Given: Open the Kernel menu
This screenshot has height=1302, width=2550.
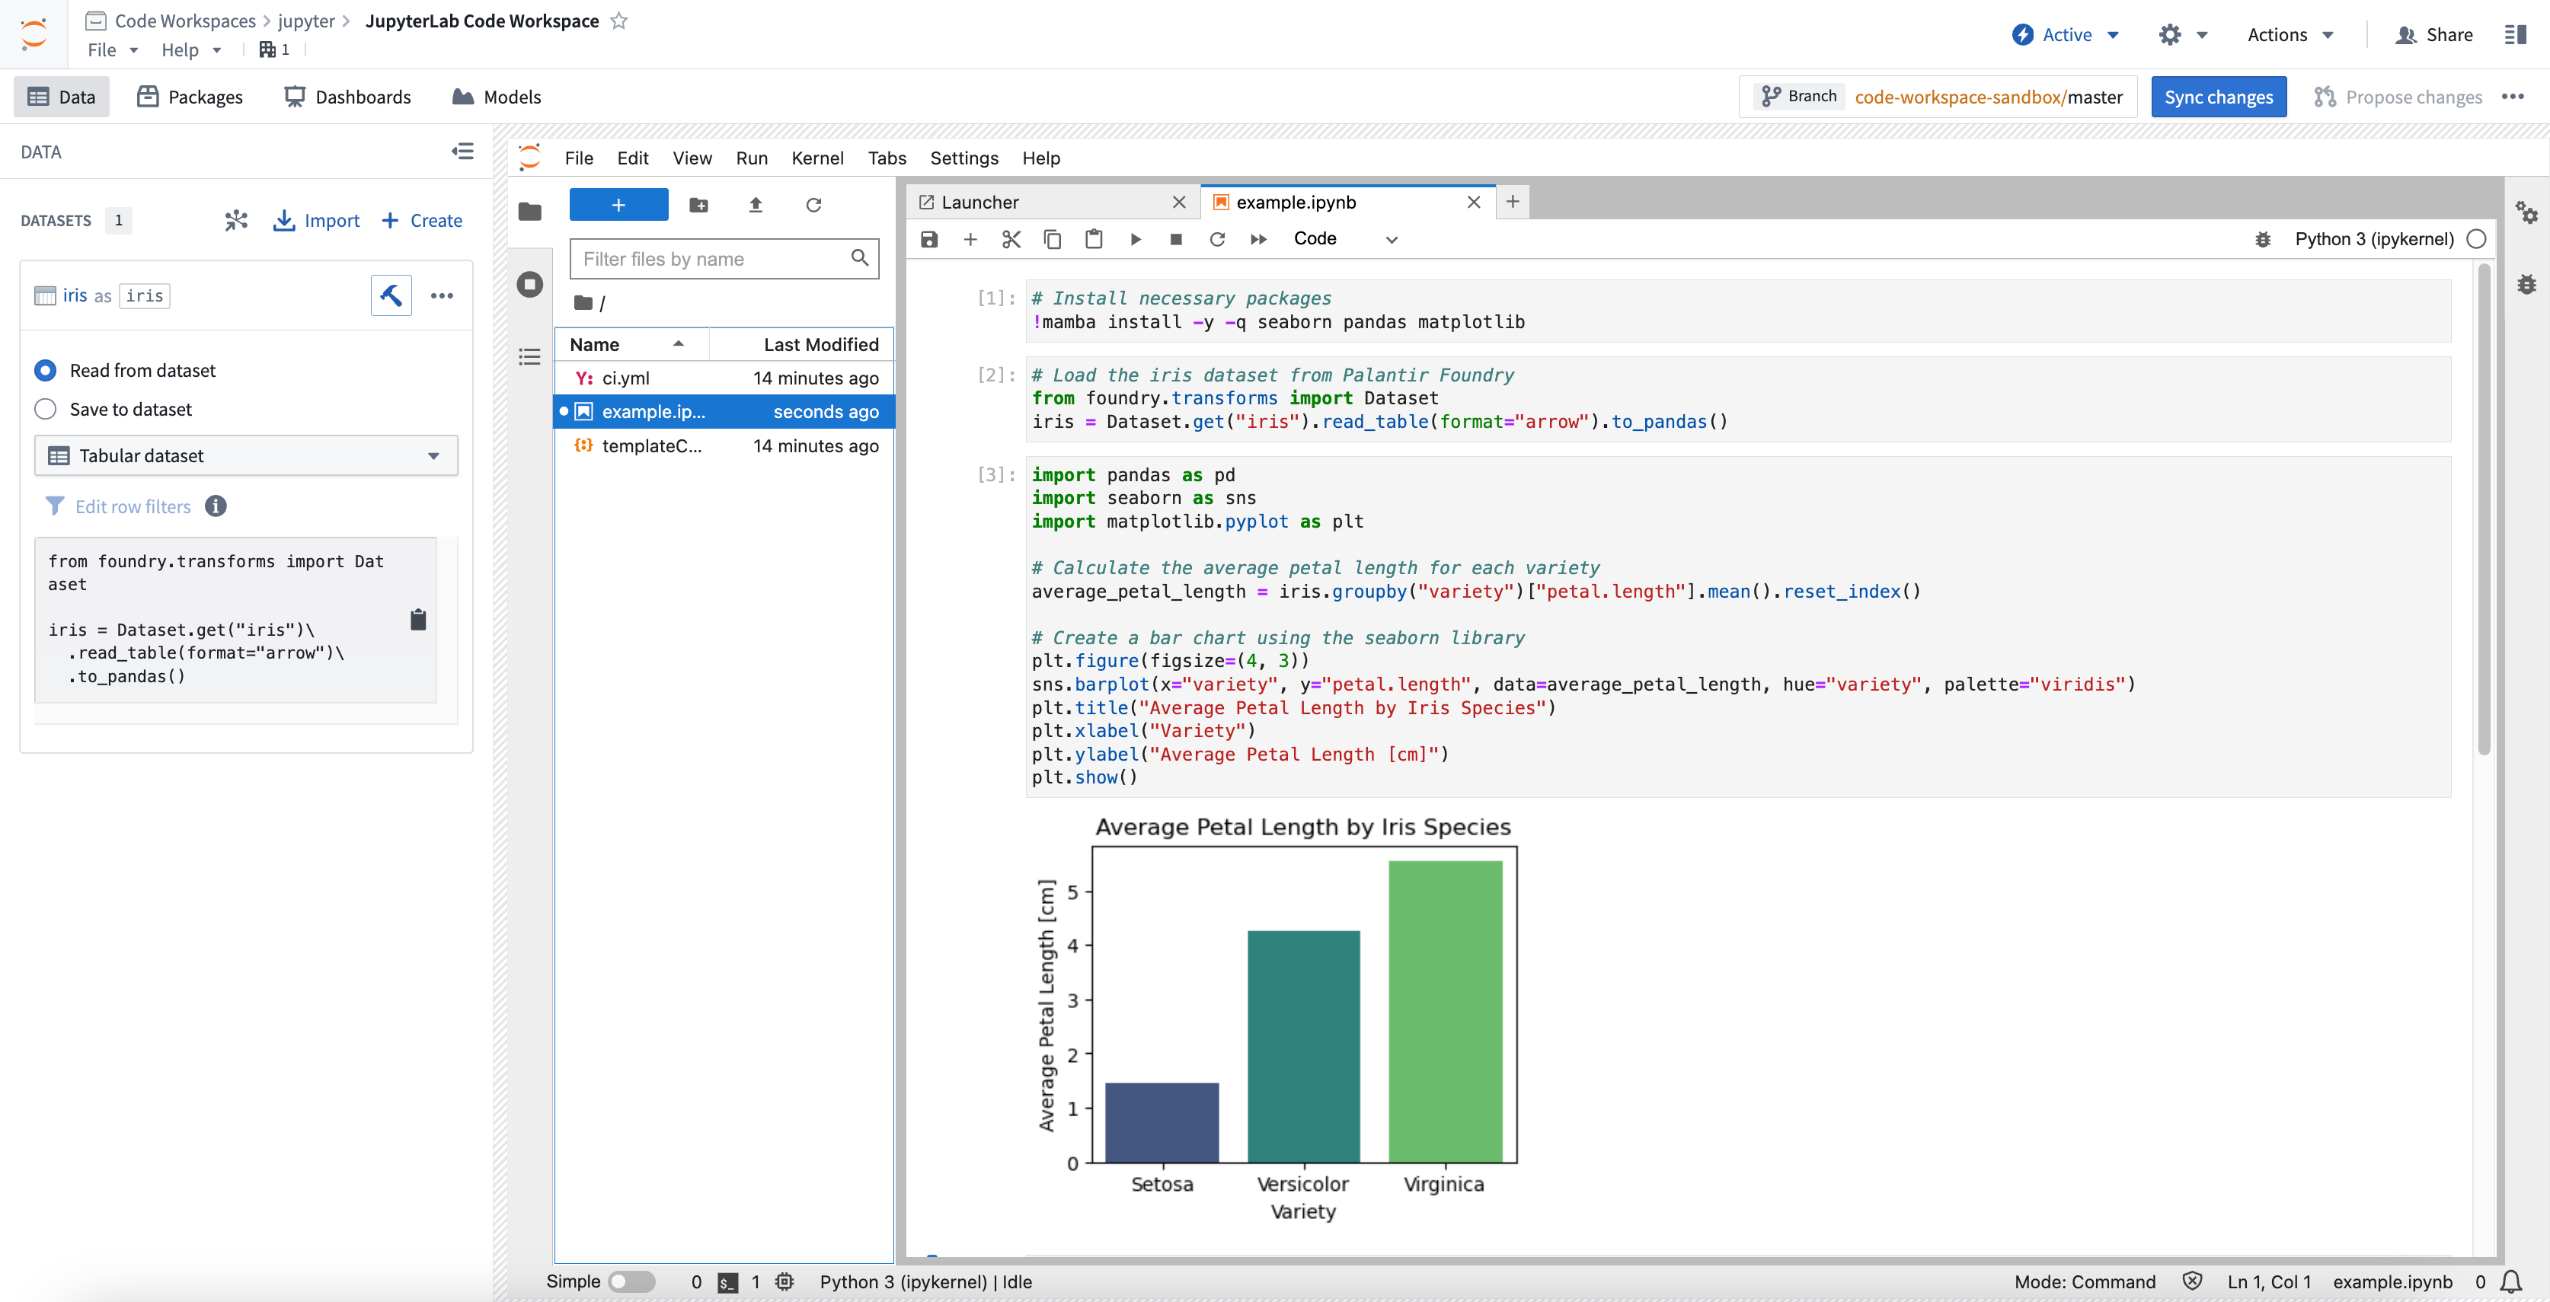Looking at the screenshot, I should (x=815, y=156).
